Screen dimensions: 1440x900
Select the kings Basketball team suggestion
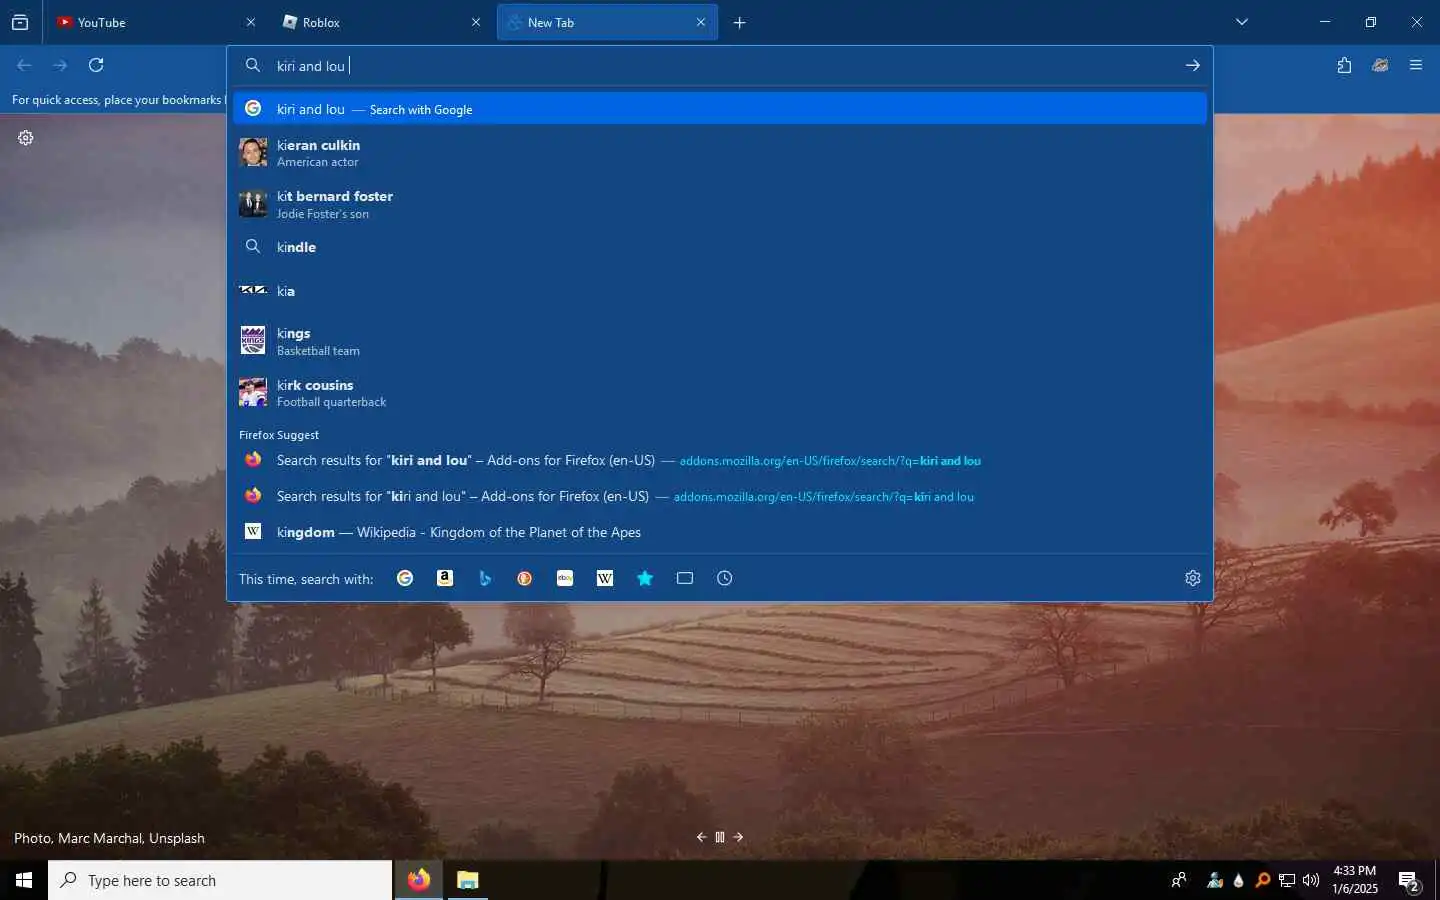click(x=720, y=341)
